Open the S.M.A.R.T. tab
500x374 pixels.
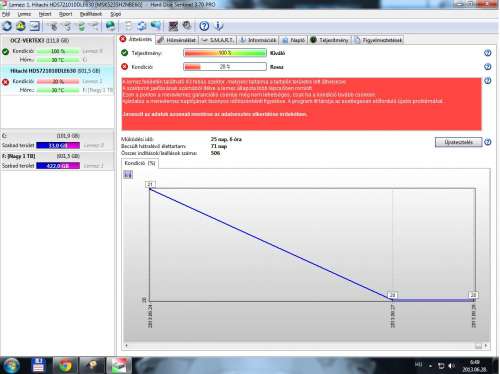pos(217,40)
